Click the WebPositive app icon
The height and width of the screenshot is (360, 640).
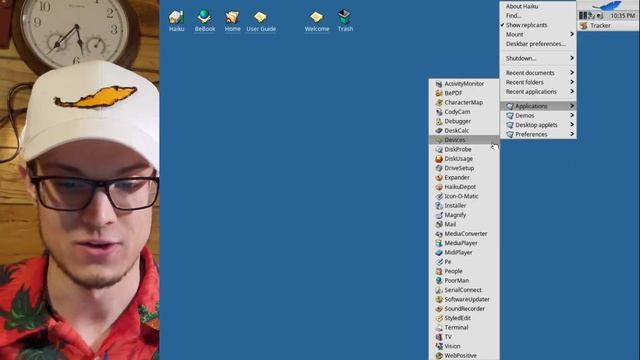click(x=439, y=356)
